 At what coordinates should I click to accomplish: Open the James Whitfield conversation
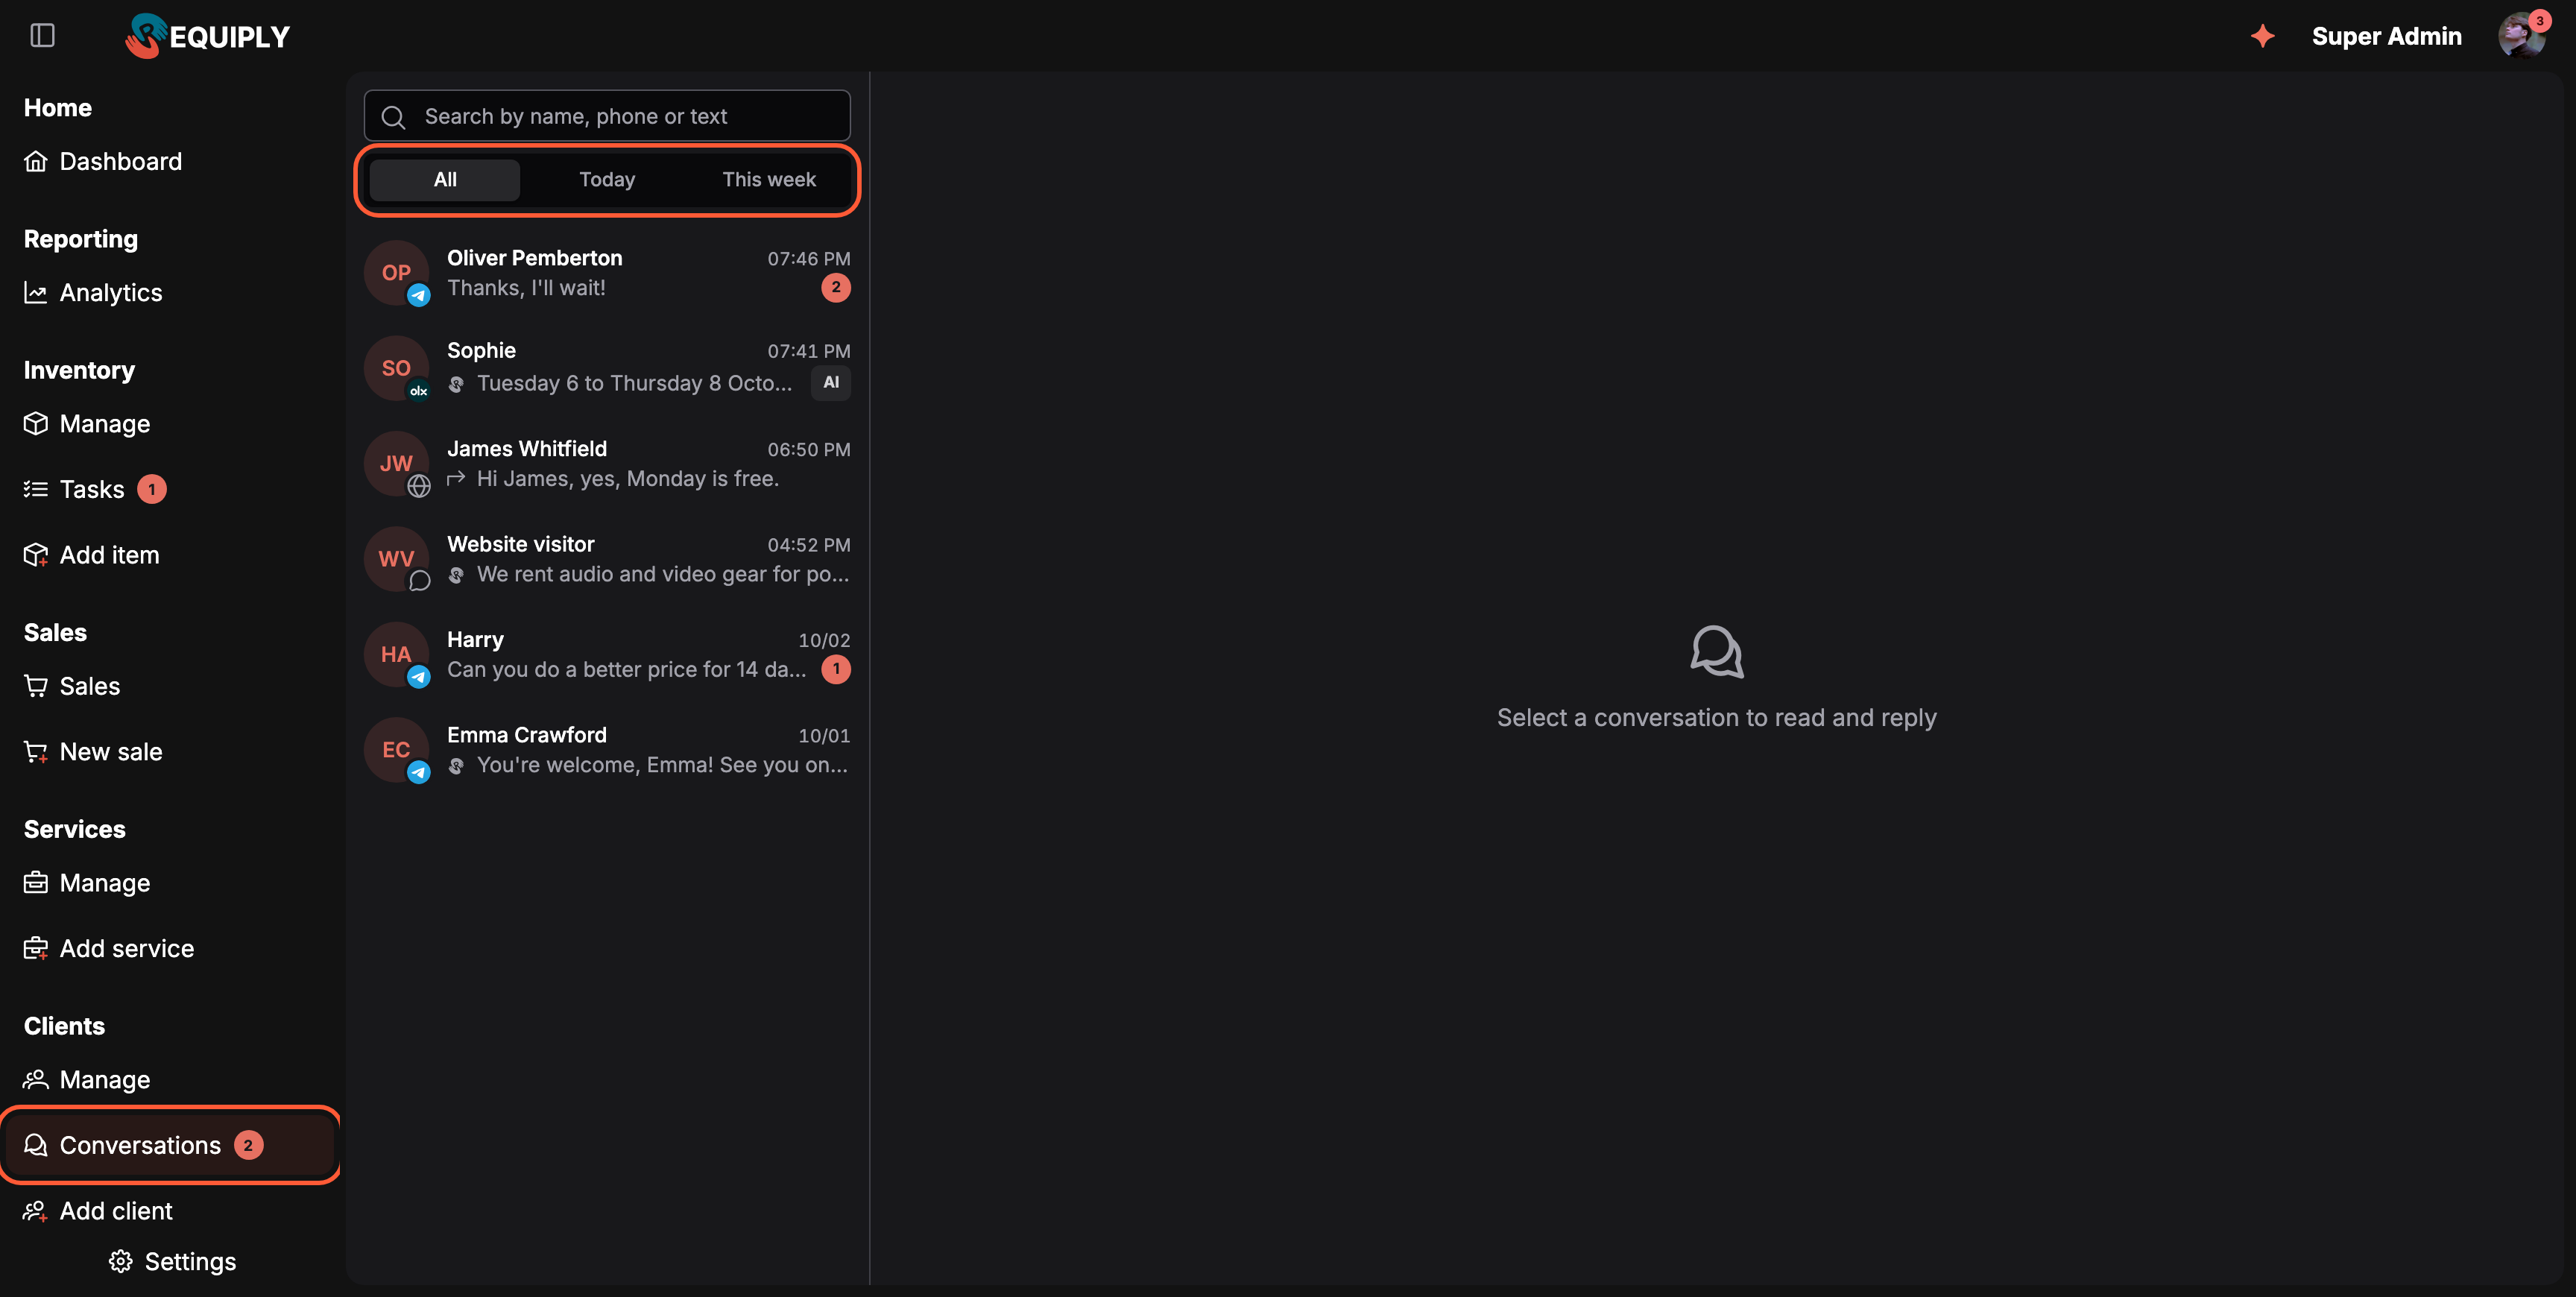[x=607, y=464]
